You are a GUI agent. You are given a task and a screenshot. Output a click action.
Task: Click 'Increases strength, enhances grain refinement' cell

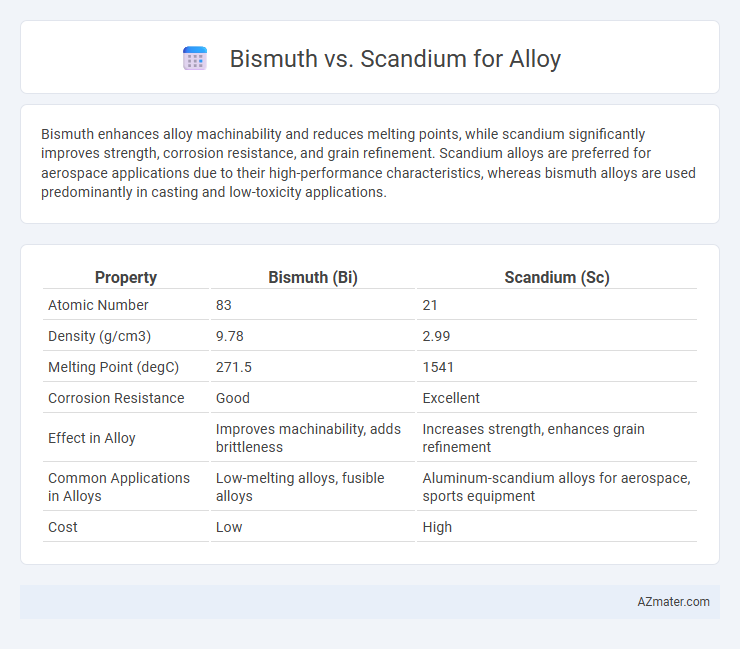[x=533, y=438]
